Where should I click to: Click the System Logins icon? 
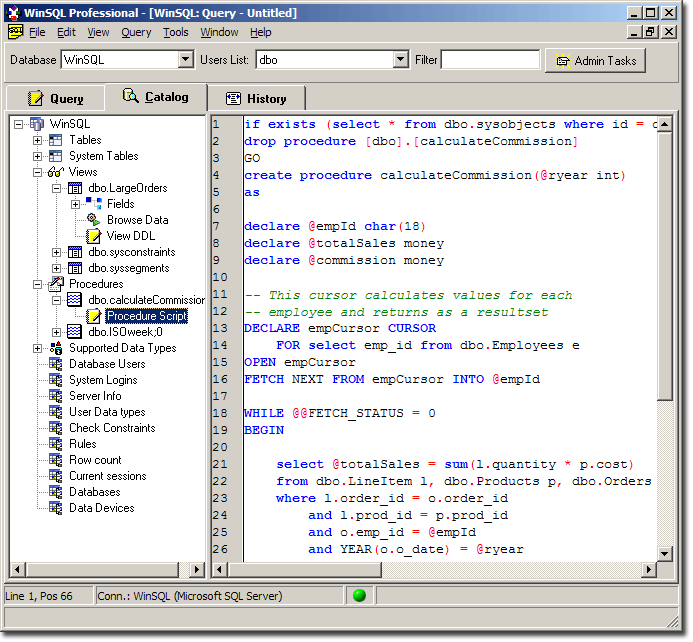pos(56,380)
